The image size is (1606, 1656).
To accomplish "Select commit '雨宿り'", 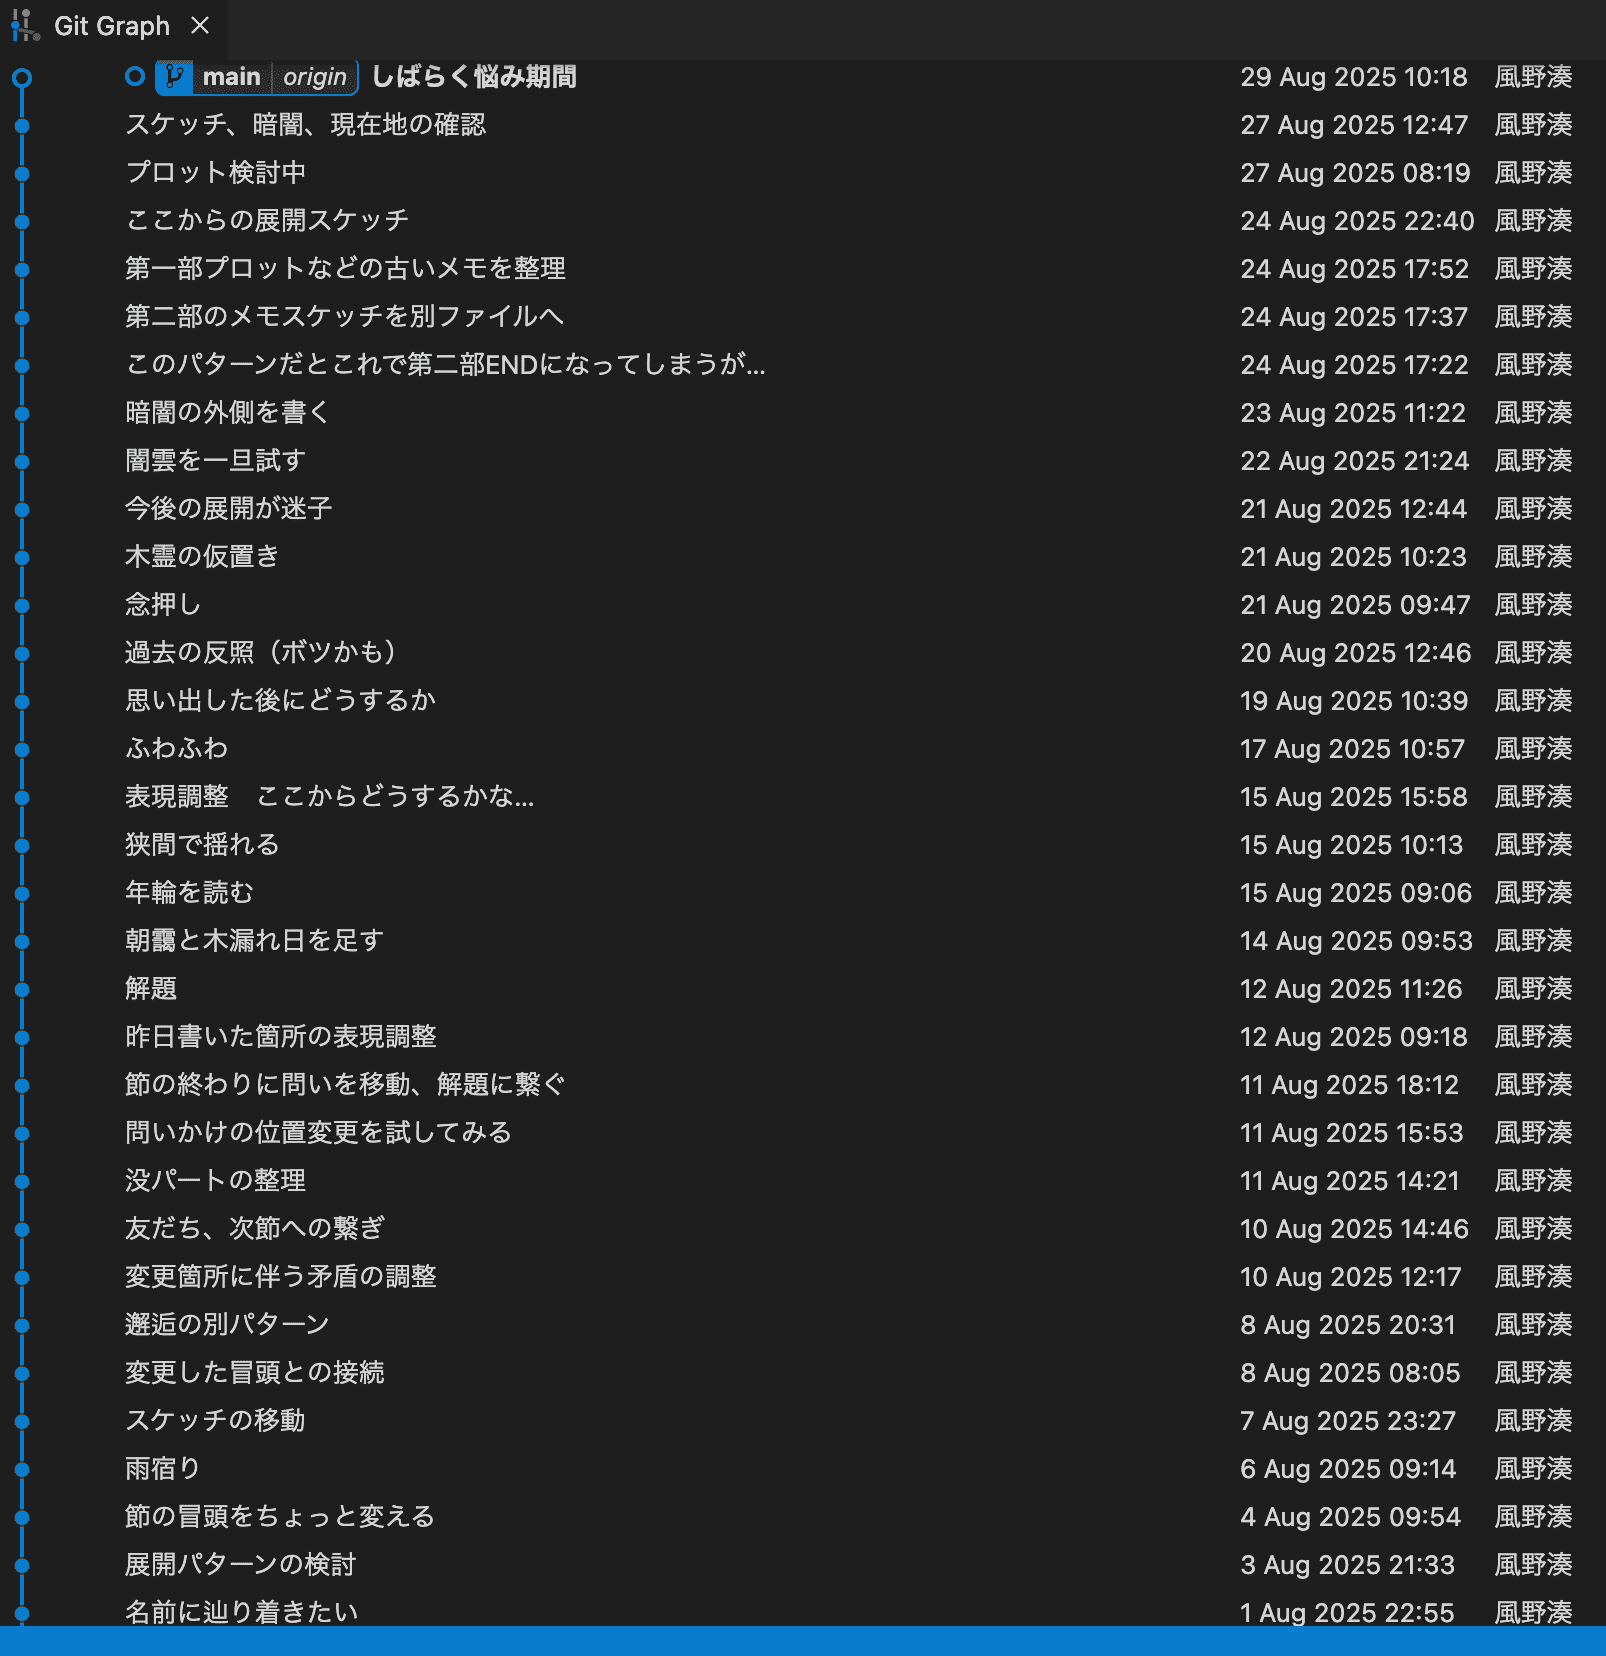I will click(x=163, y=1469).
